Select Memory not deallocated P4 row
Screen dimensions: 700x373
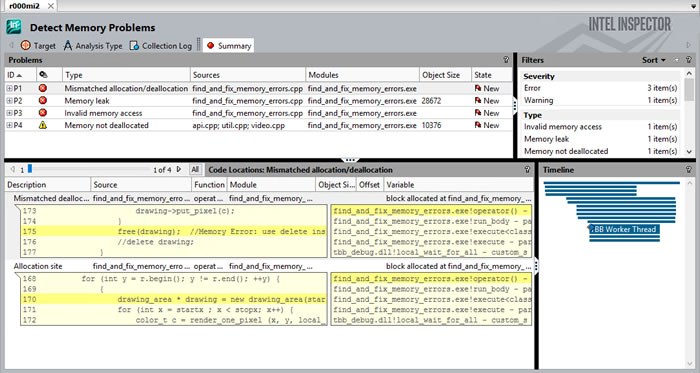(x=258, y=125)
